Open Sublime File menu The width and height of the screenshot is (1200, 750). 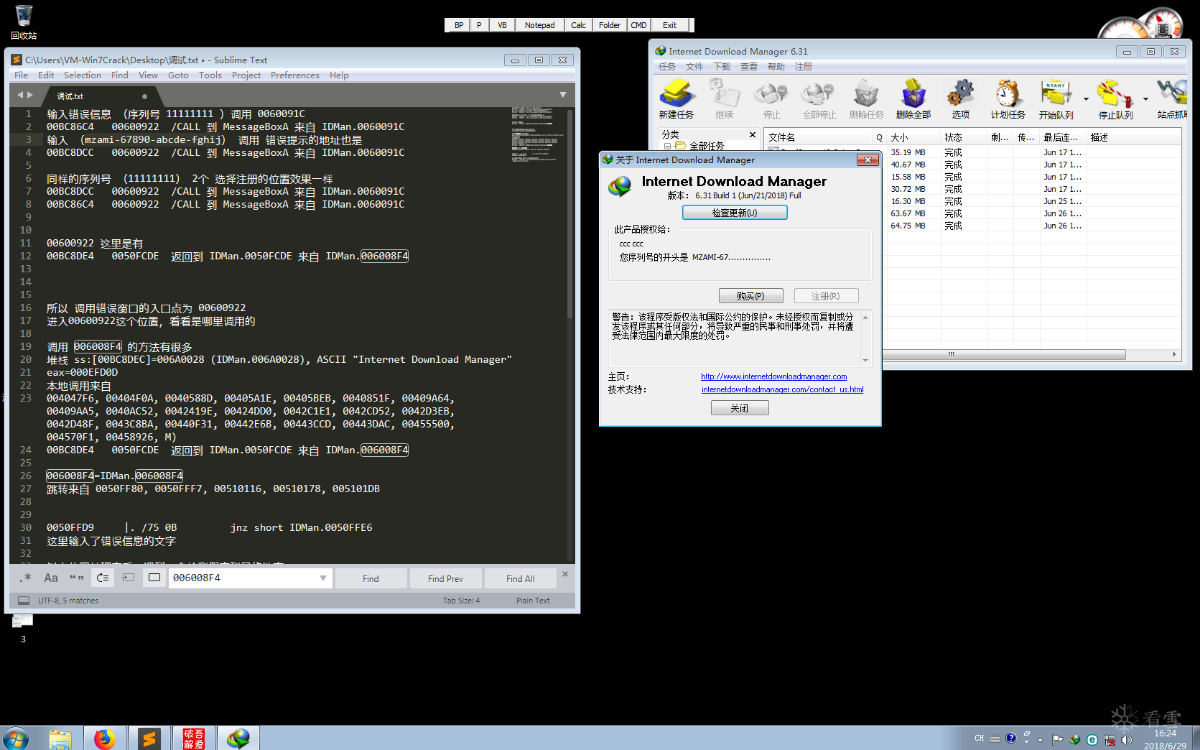click(x=20, y=75)
